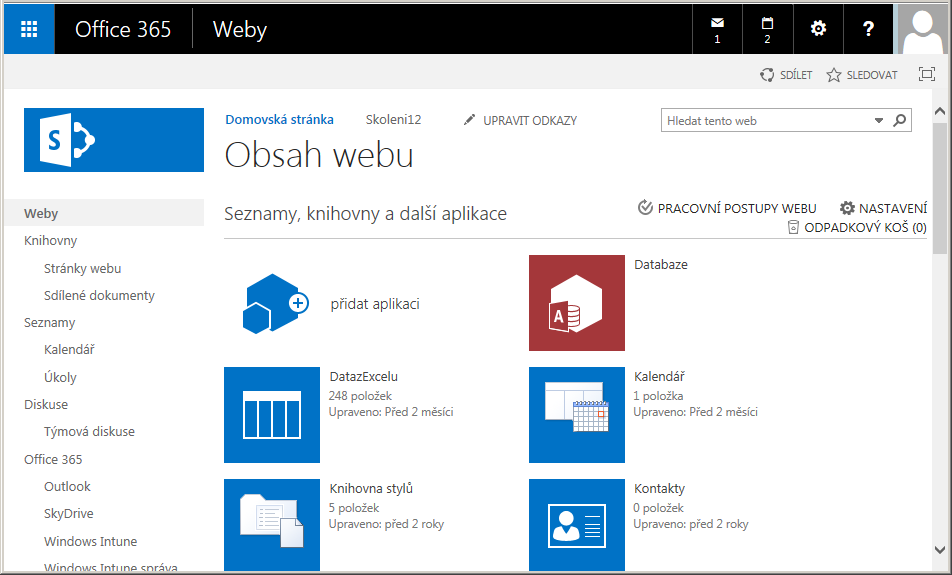The image size is (952, 575).
Task: Click the přidat aplikaci text link
Action: (x=375, y=304)
